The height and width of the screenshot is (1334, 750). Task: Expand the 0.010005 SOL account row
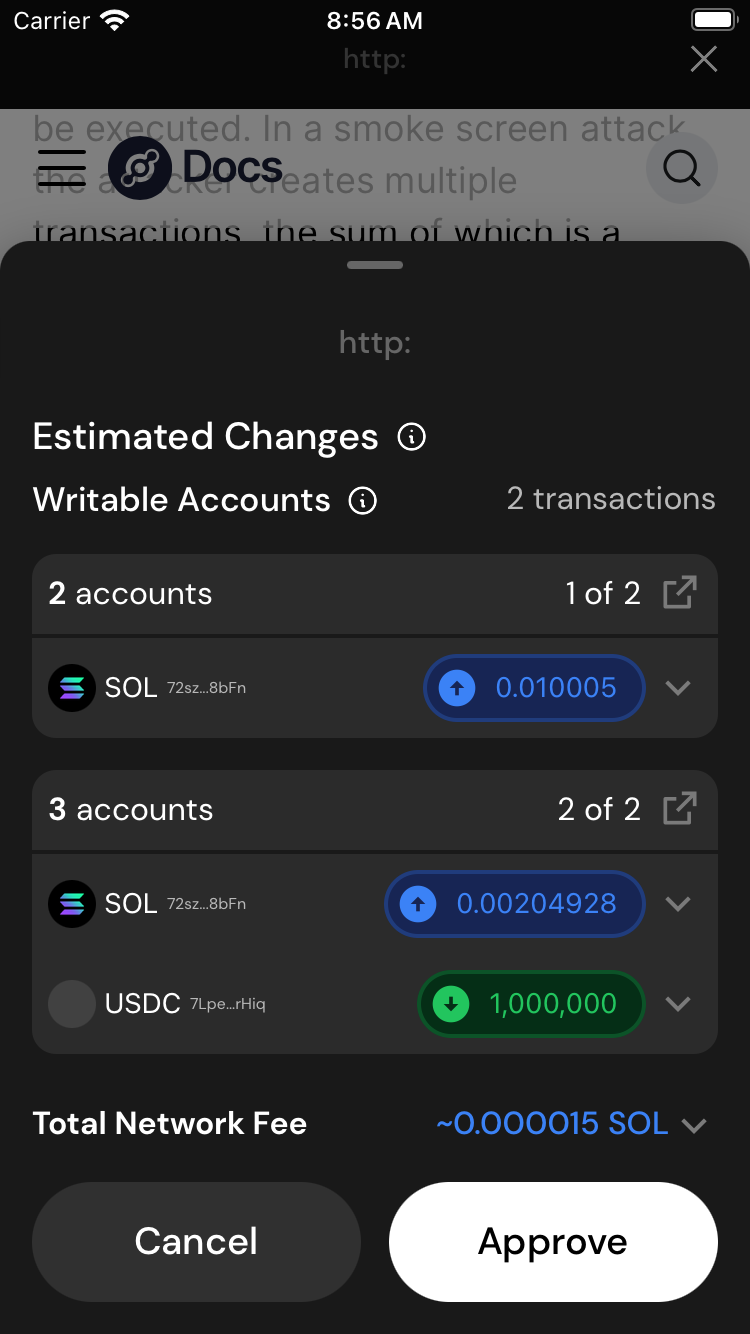coord(678,688)
